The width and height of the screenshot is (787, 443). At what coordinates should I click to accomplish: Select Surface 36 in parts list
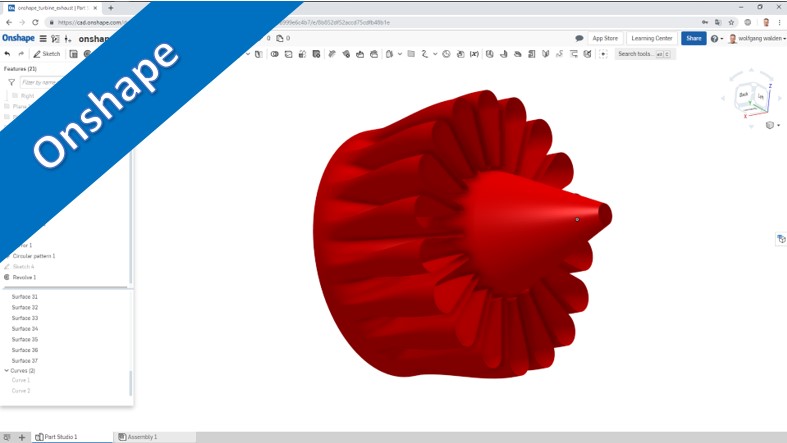25,350
